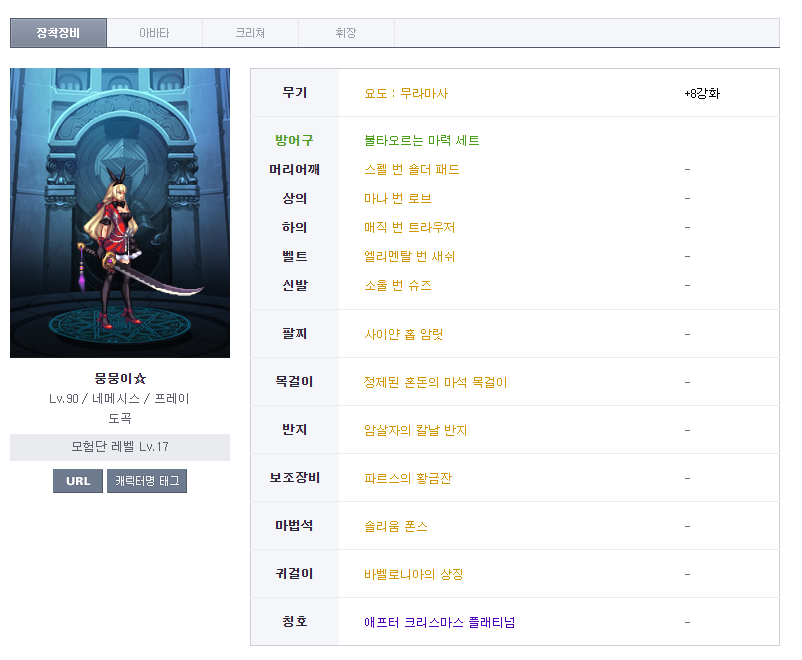
Task: Open title item 애프터 크리스마스 플래티넘
Action: point(439,622)
